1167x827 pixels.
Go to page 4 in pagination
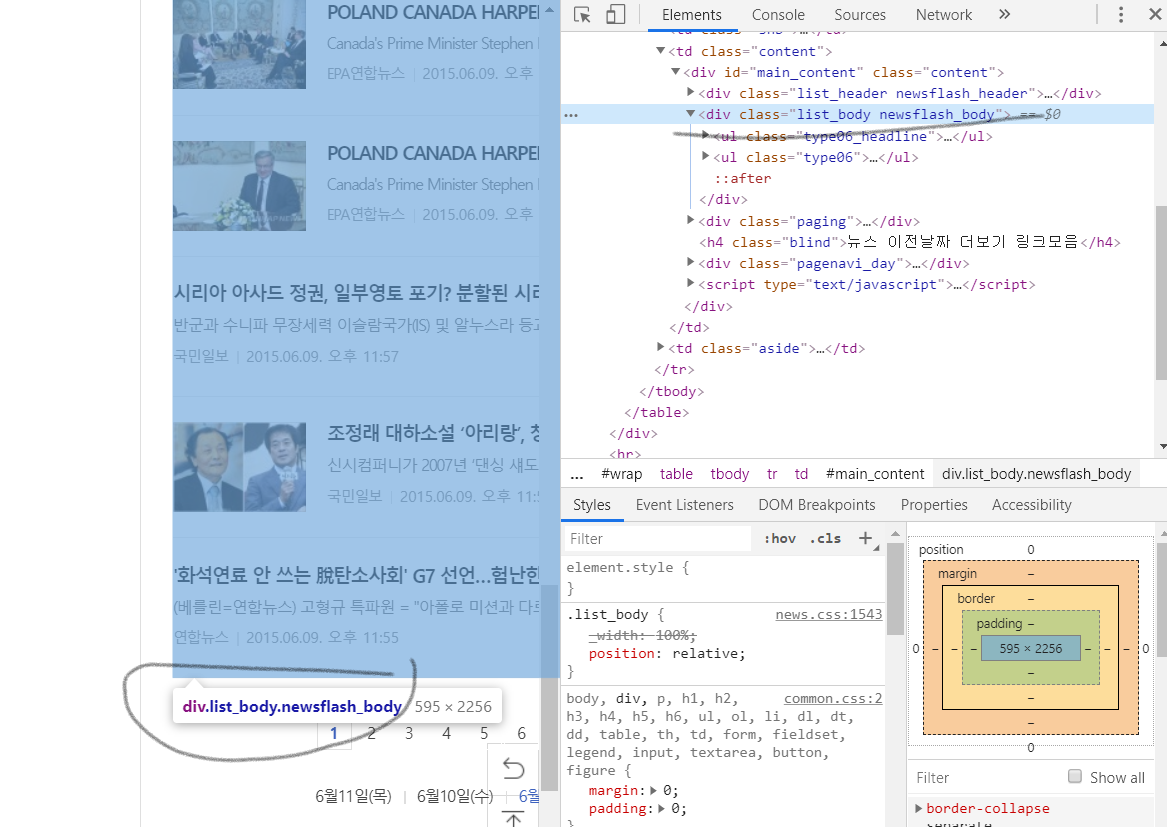click(447, 734)
